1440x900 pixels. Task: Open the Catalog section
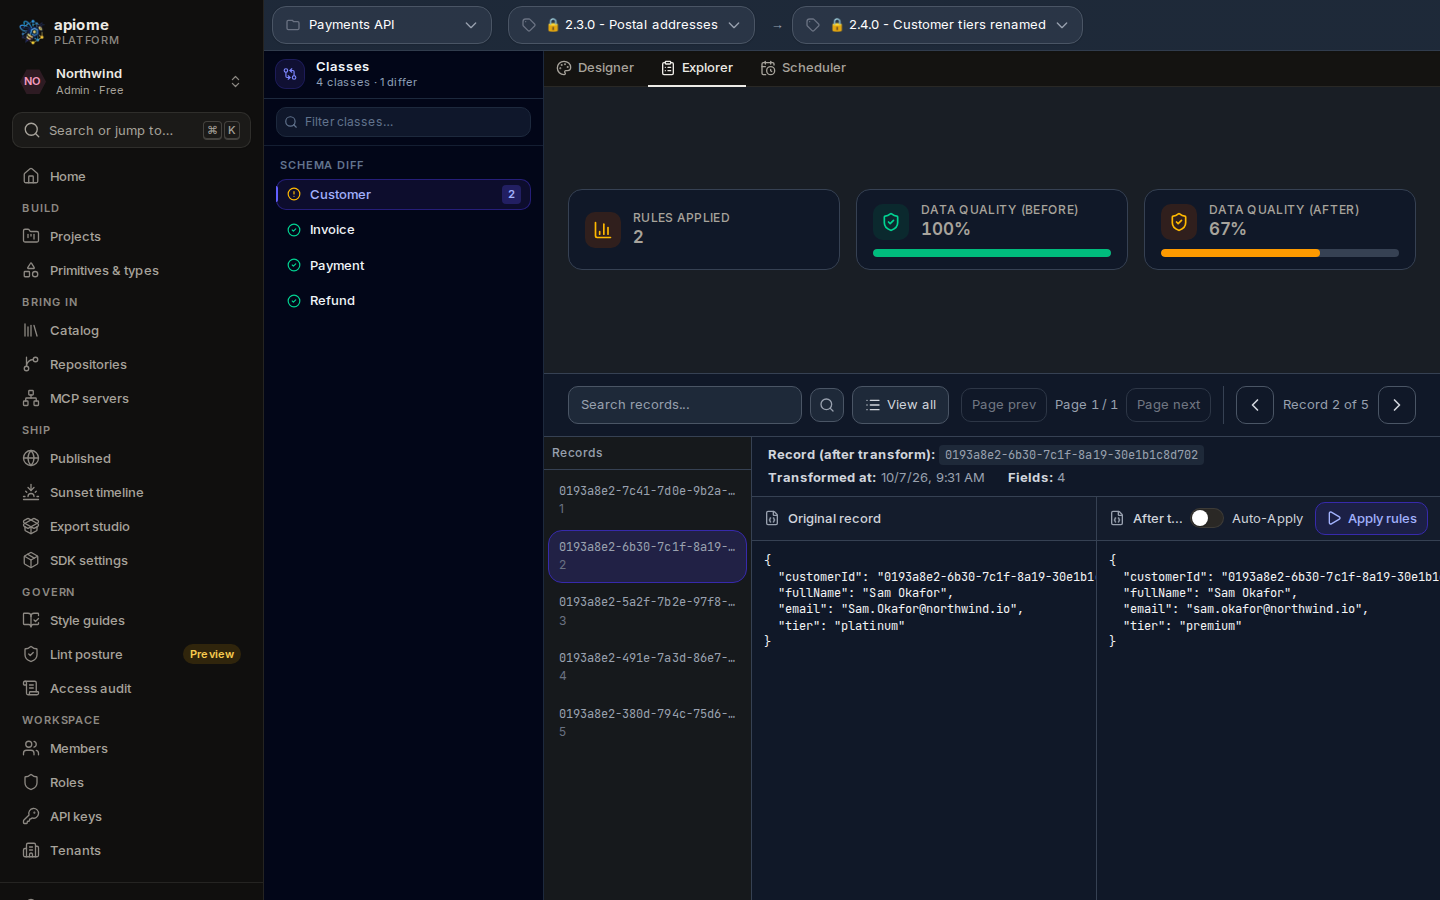pyautogui.click(x=131, y=330)
